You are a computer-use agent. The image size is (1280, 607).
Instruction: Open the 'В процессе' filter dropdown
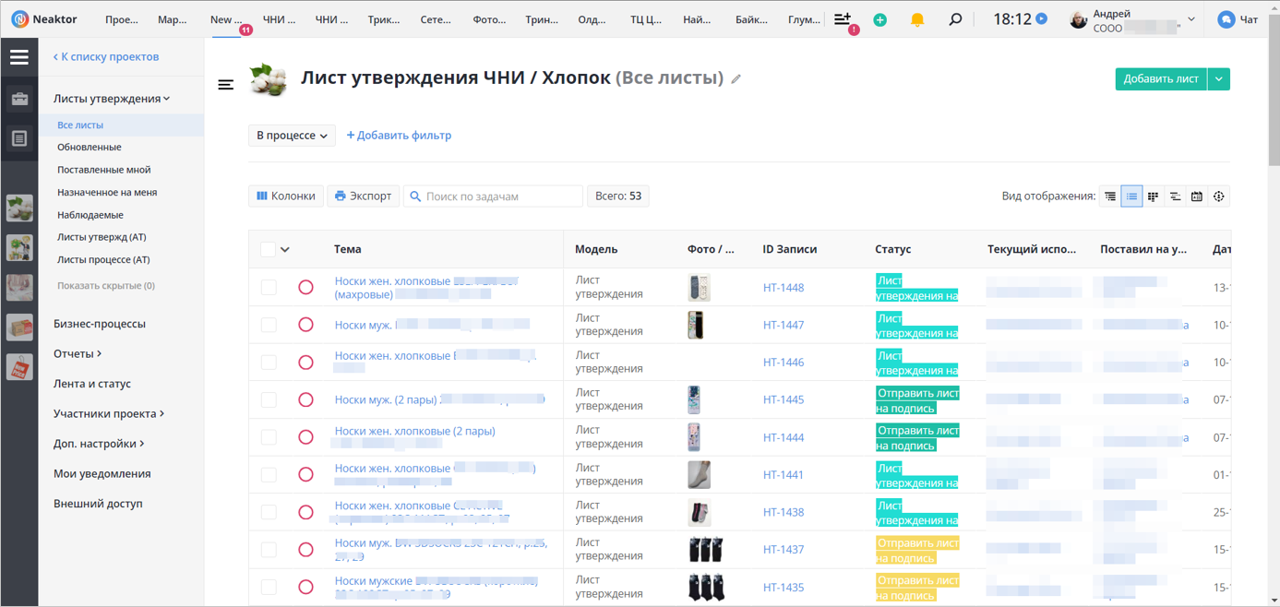click(x=291, y=134)
